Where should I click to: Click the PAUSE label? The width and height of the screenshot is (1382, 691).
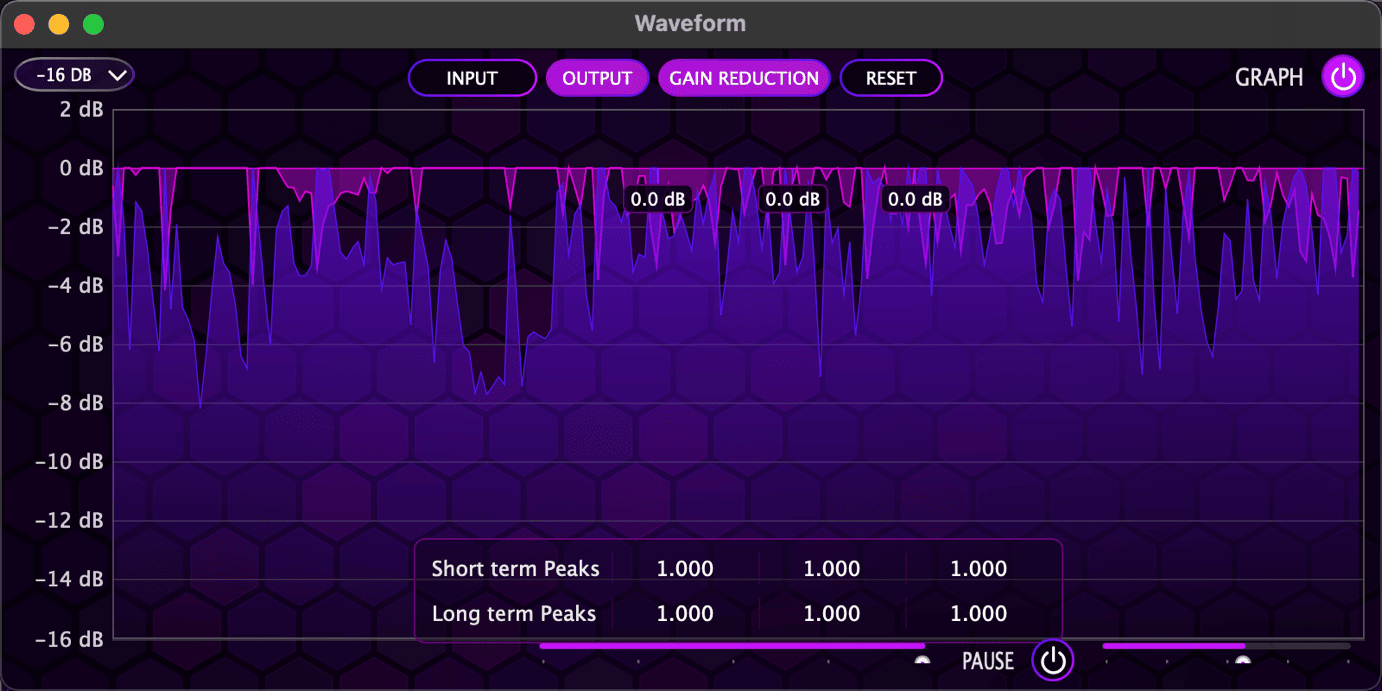tap(988, 660)
